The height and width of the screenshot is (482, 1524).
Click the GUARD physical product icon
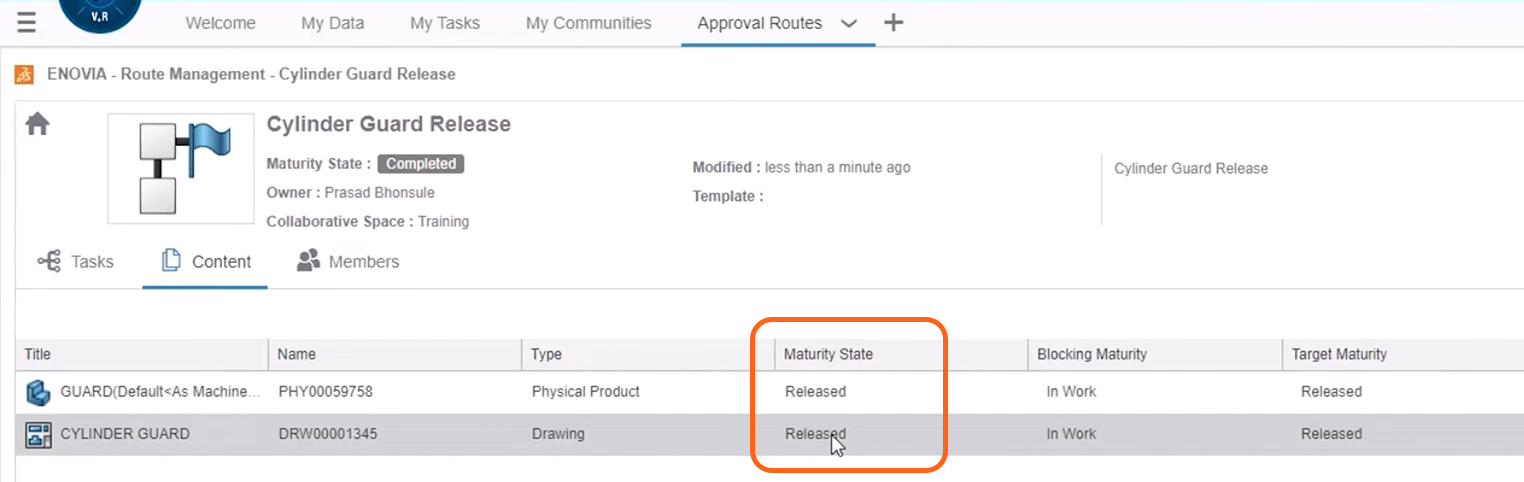click(x=38, y=392)
